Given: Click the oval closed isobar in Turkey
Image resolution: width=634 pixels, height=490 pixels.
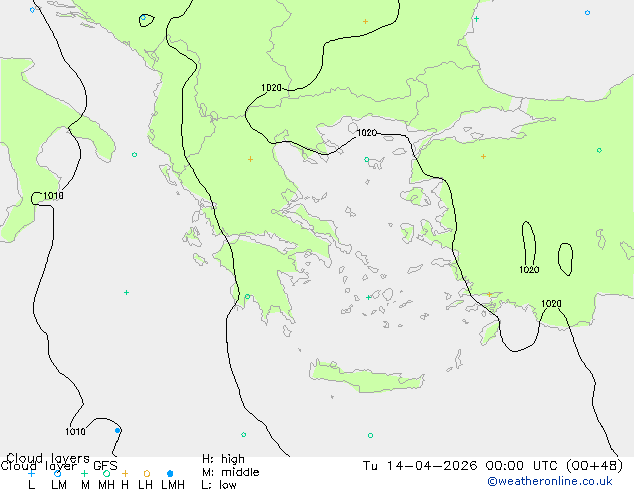Looking at the screenshot, I should tap(565, 259).
